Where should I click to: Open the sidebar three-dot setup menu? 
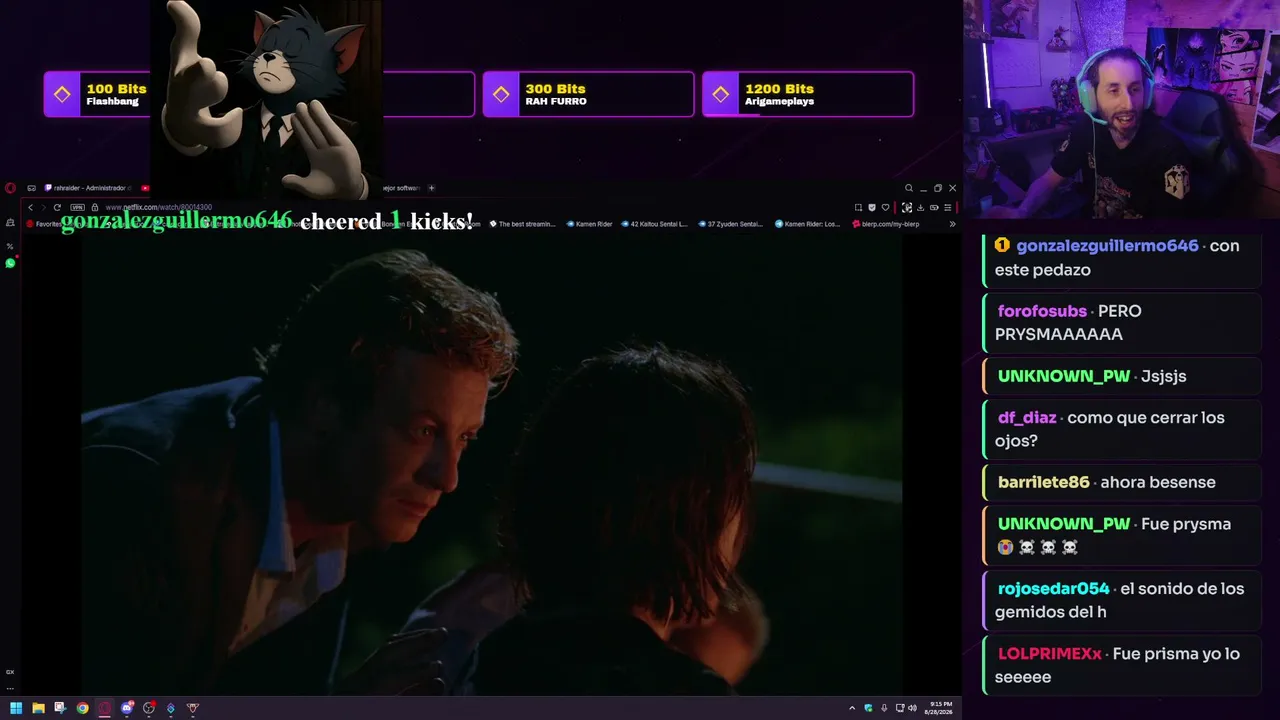pyautogui.click(x=10, y=687)
